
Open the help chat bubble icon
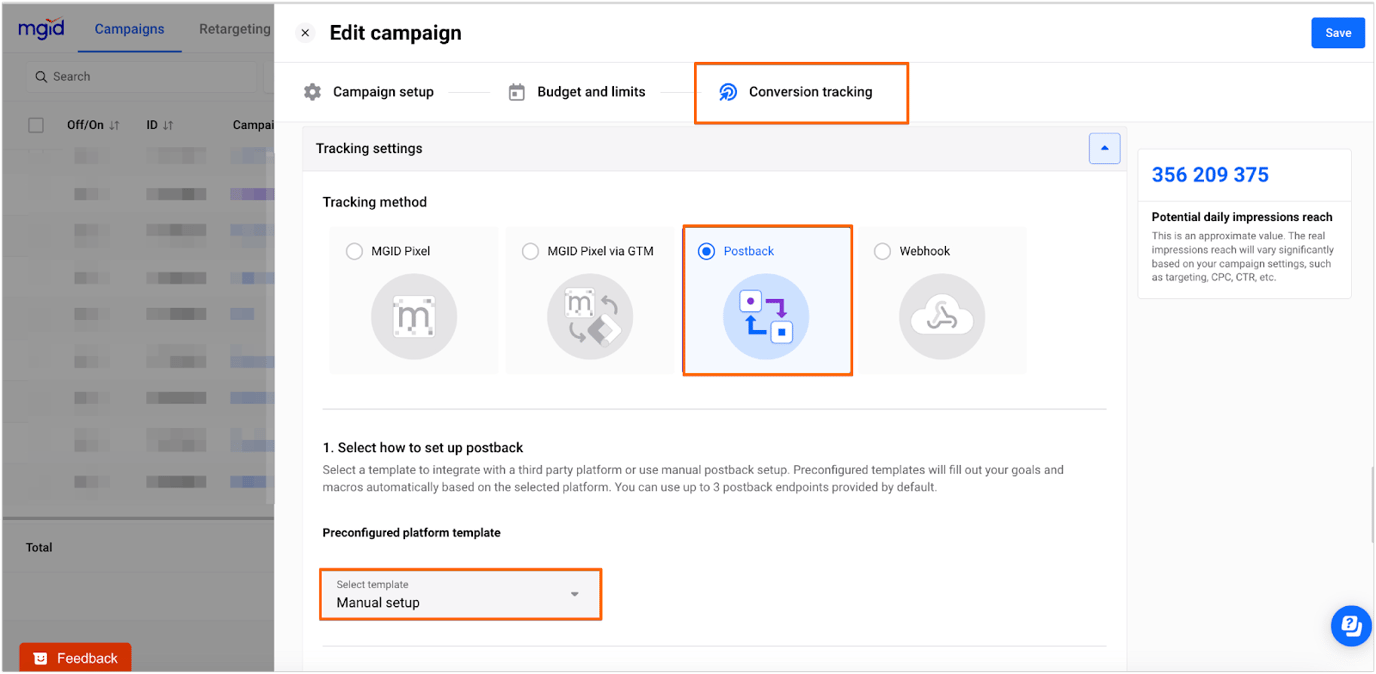tap(1351, 625)
